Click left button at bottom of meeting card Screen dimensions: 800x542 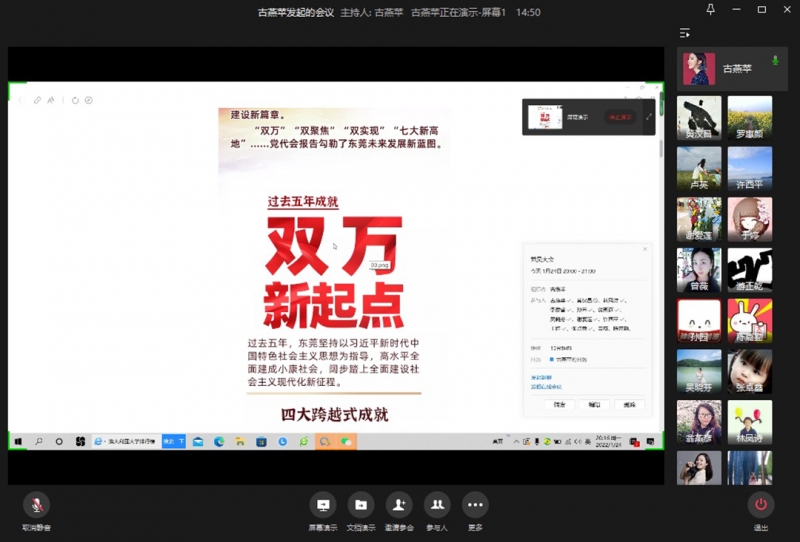coord(560,405)
